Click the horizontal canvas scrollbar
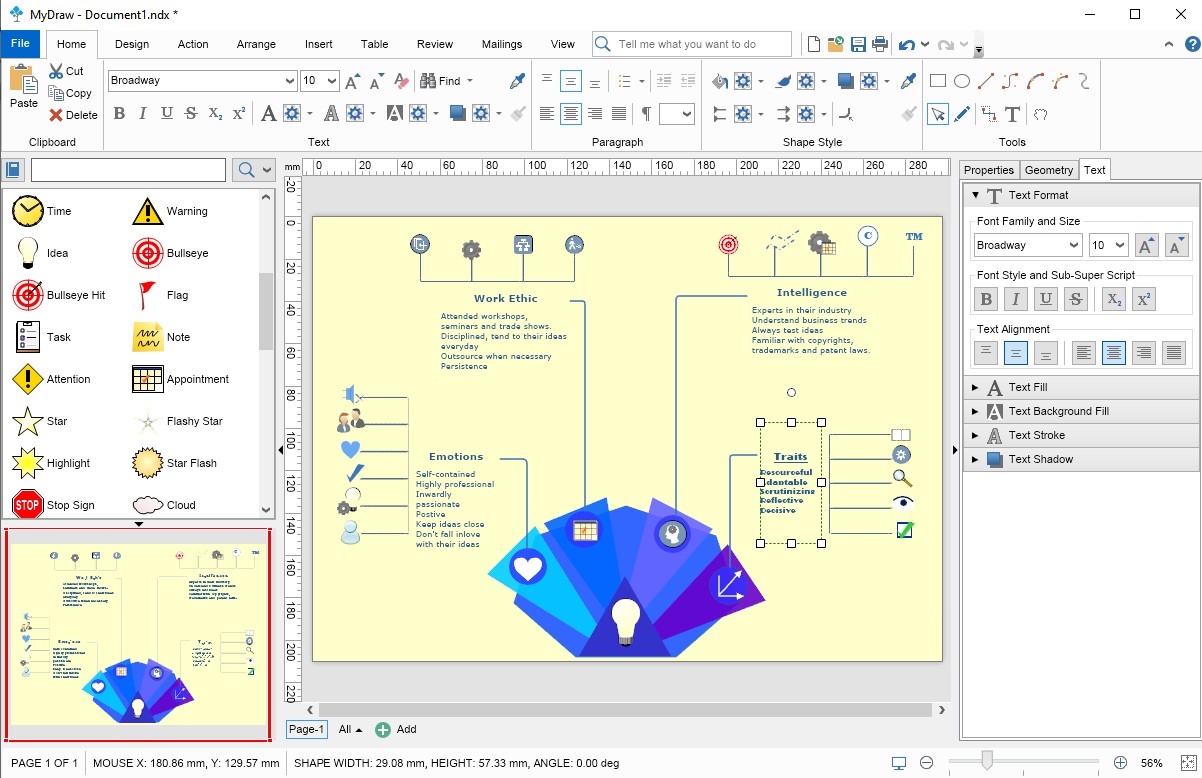The height and width of the screenshot is (778, 1202). 626,709
